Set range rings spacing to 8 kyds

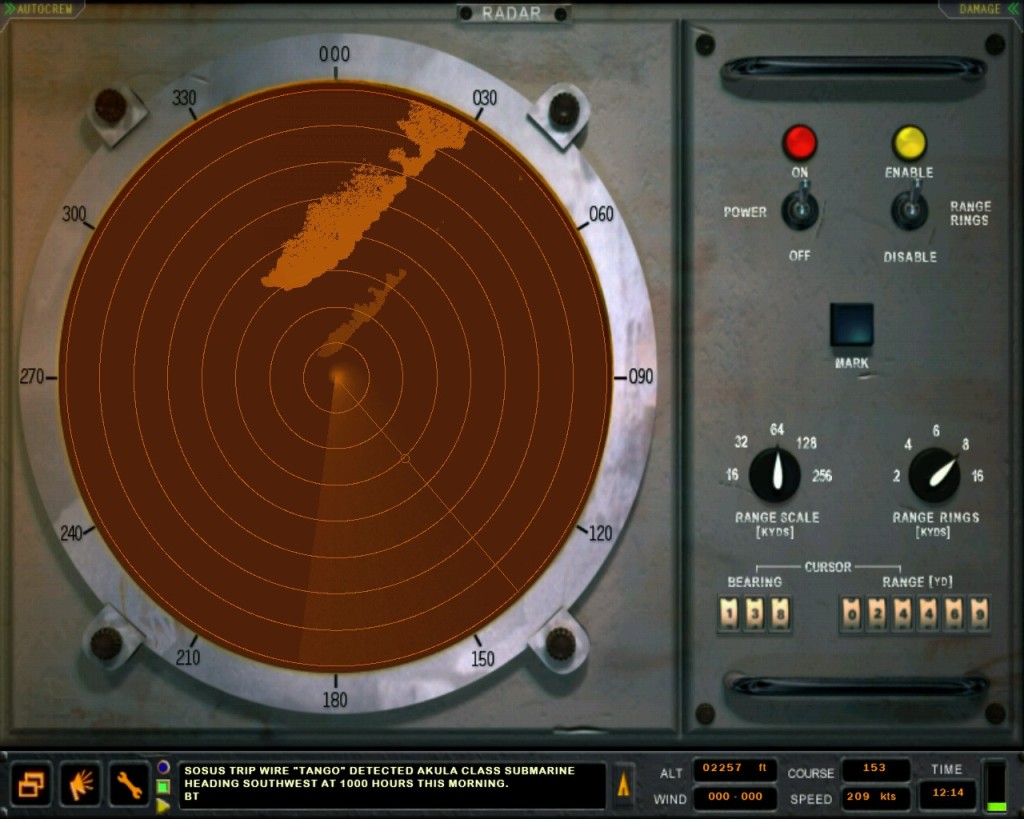(x=965, y=444)
